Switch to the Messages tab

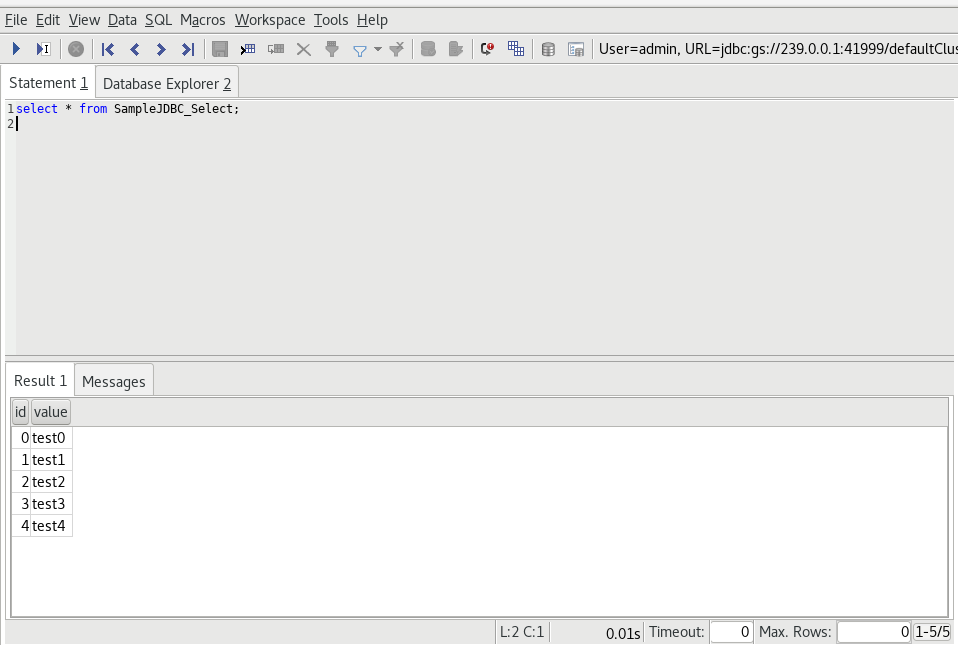(113, 381)
